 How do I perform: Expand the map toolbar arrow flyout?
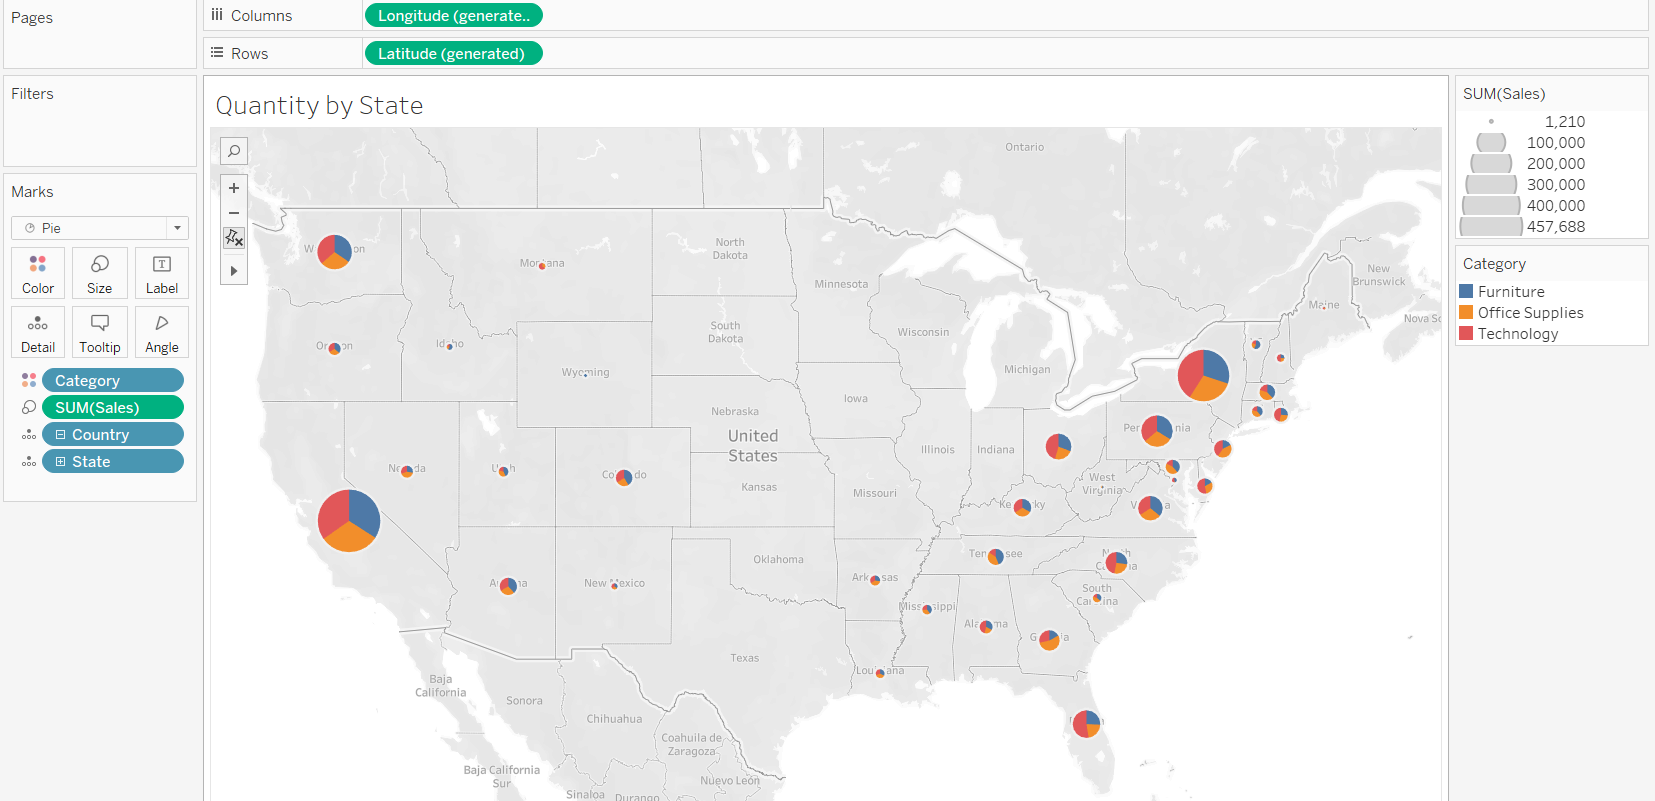pyautogui.click(x=234, y=271)
